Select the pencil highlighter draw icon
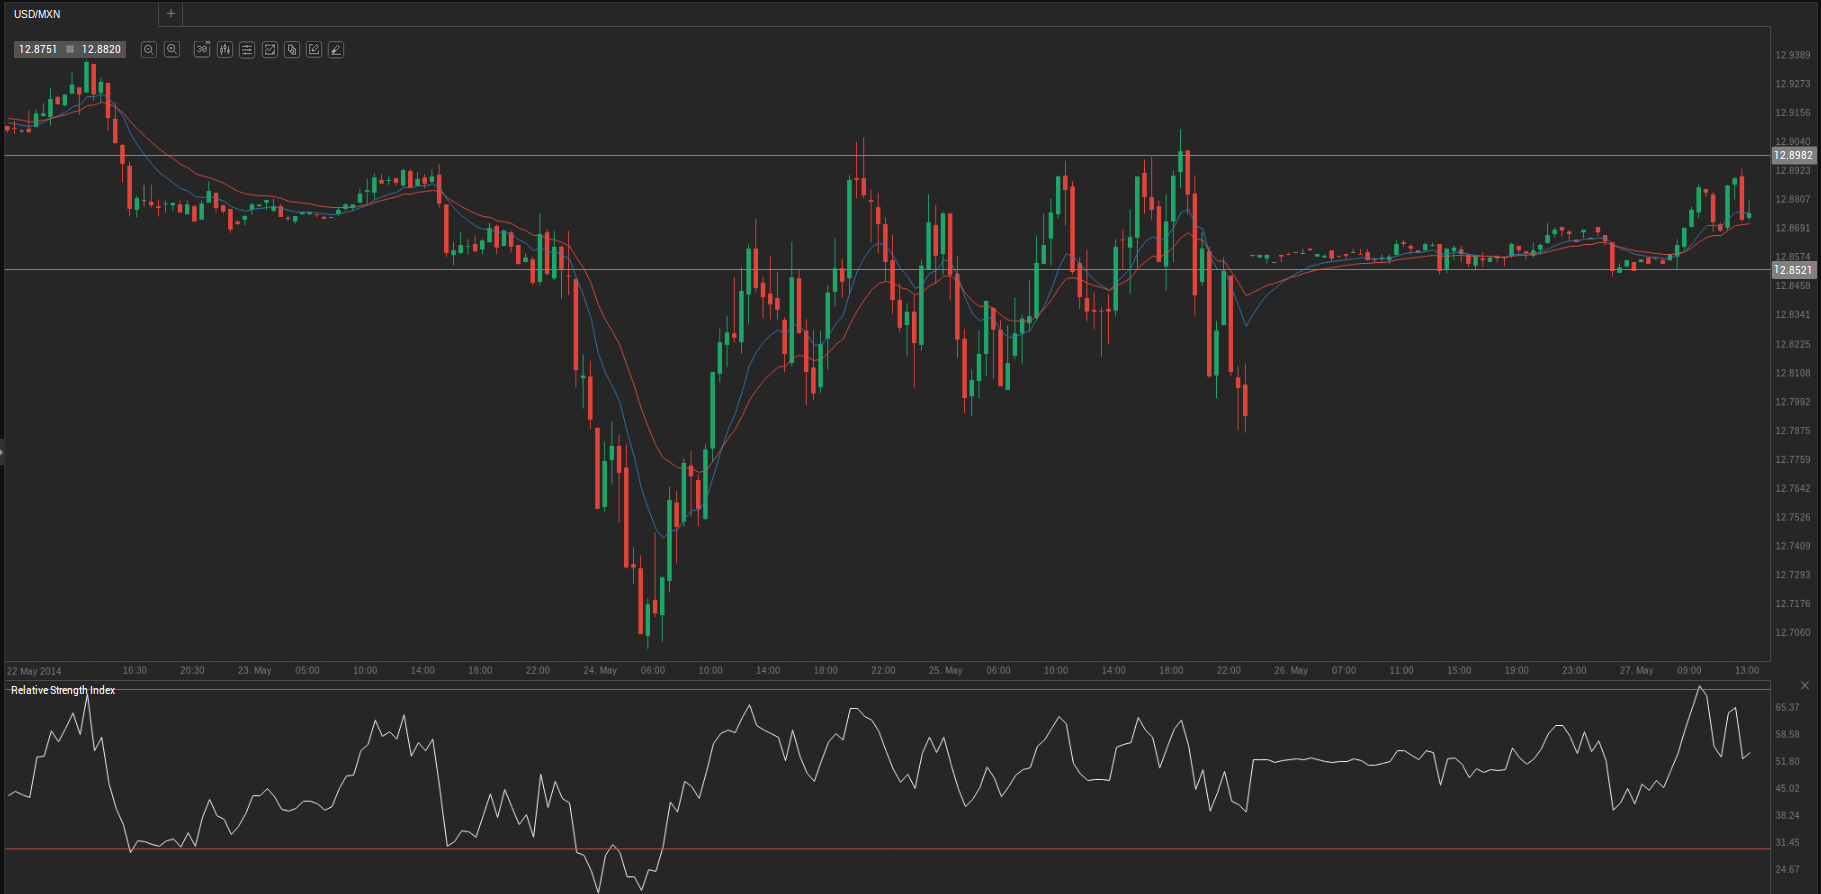This screenshot has height=894, width=1821. [x=336, y=49]
